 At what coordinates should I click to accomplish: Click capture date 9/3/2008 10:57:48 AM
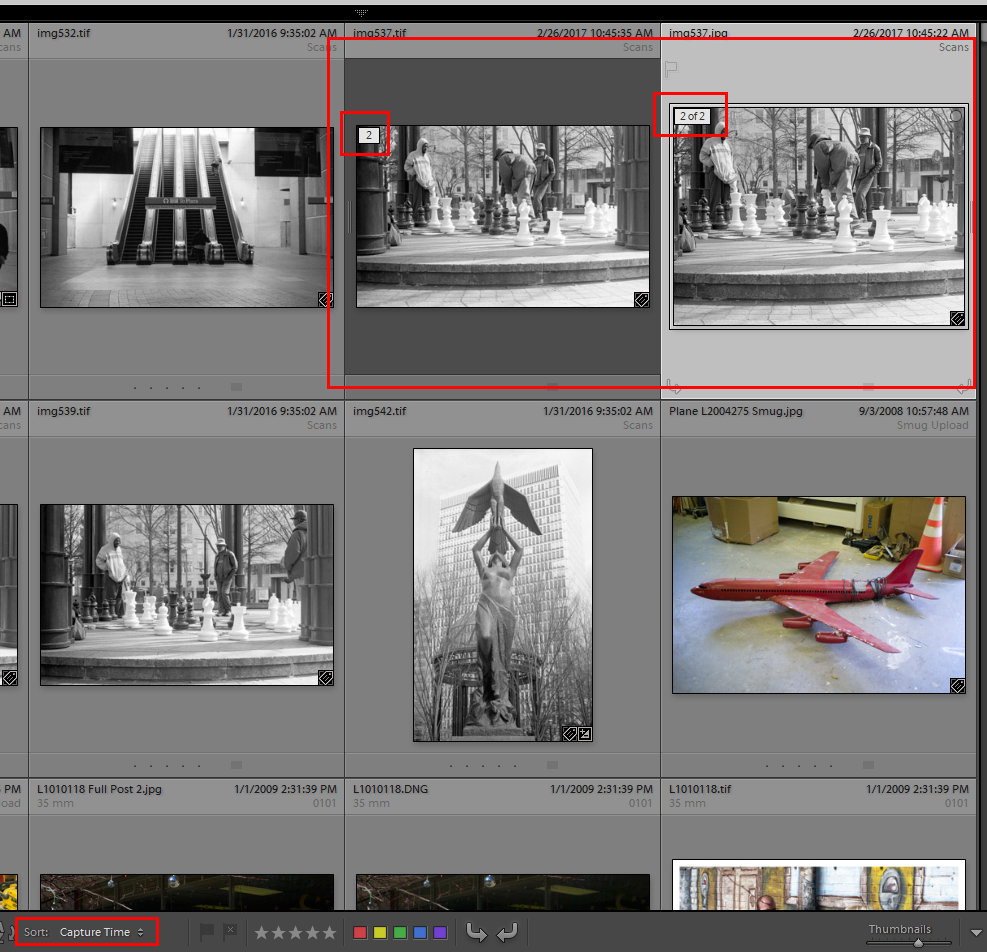(x=913, y=411)
